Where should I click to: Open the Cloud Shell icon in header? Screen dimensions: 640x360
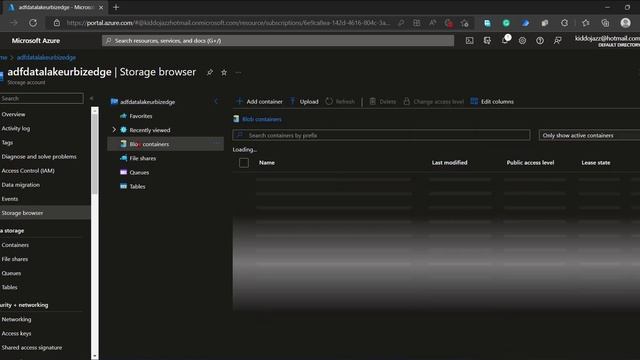tap(469, 40)
